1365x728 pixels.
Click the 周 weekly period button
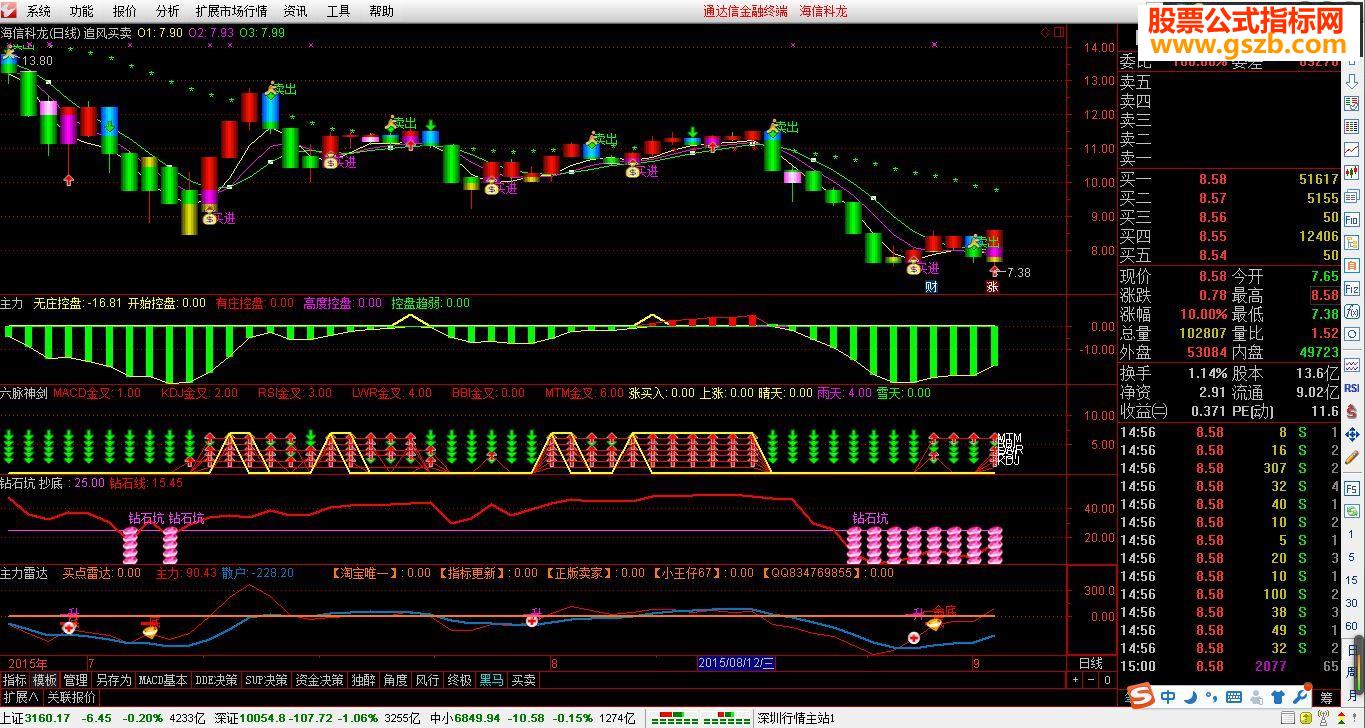[x=1352, y=673]
